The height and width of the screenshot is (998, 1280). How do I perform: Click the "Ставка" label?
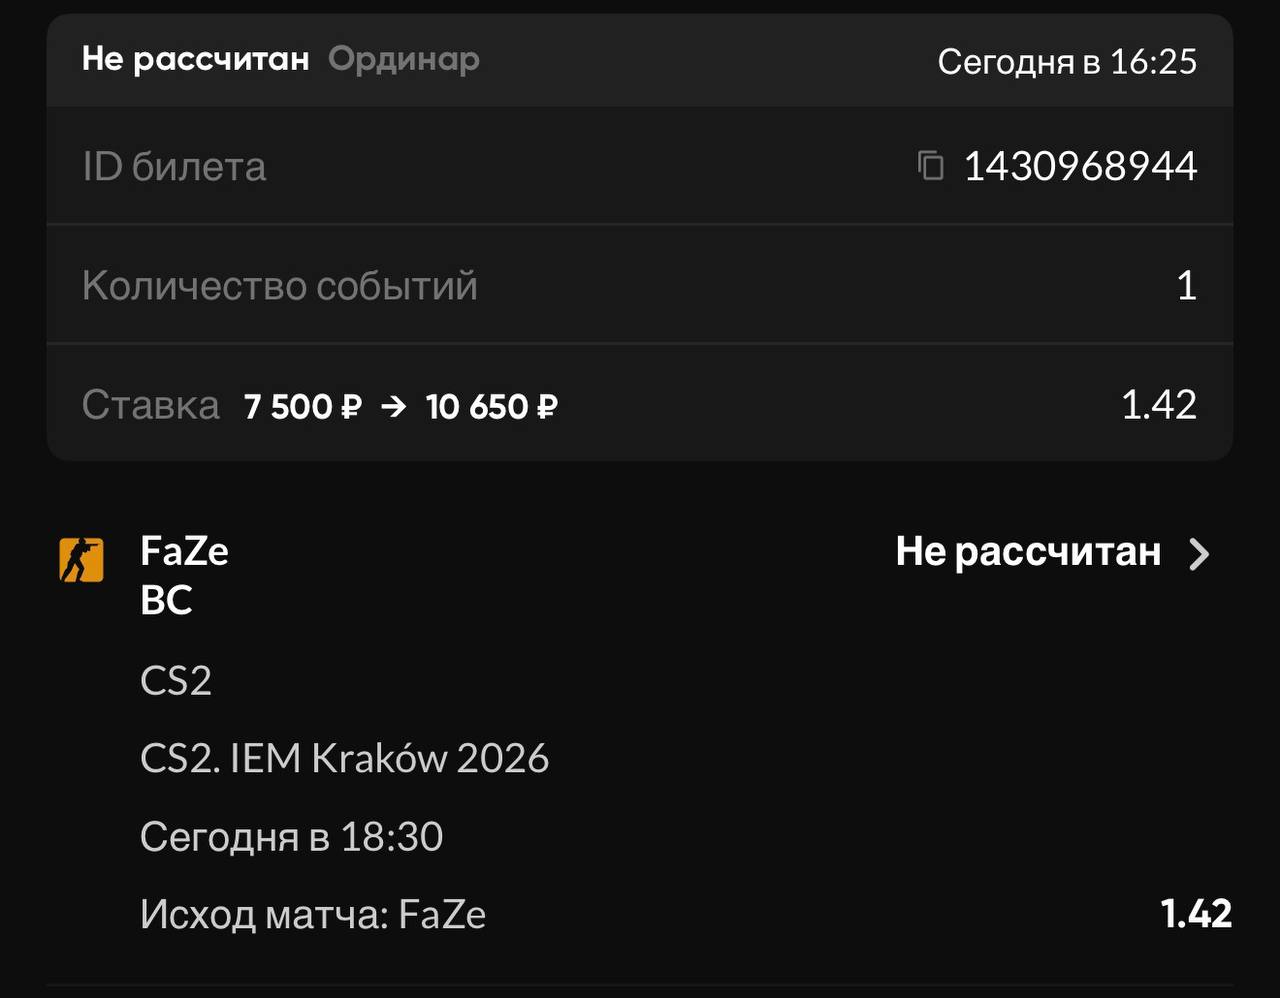pos(150,405)
